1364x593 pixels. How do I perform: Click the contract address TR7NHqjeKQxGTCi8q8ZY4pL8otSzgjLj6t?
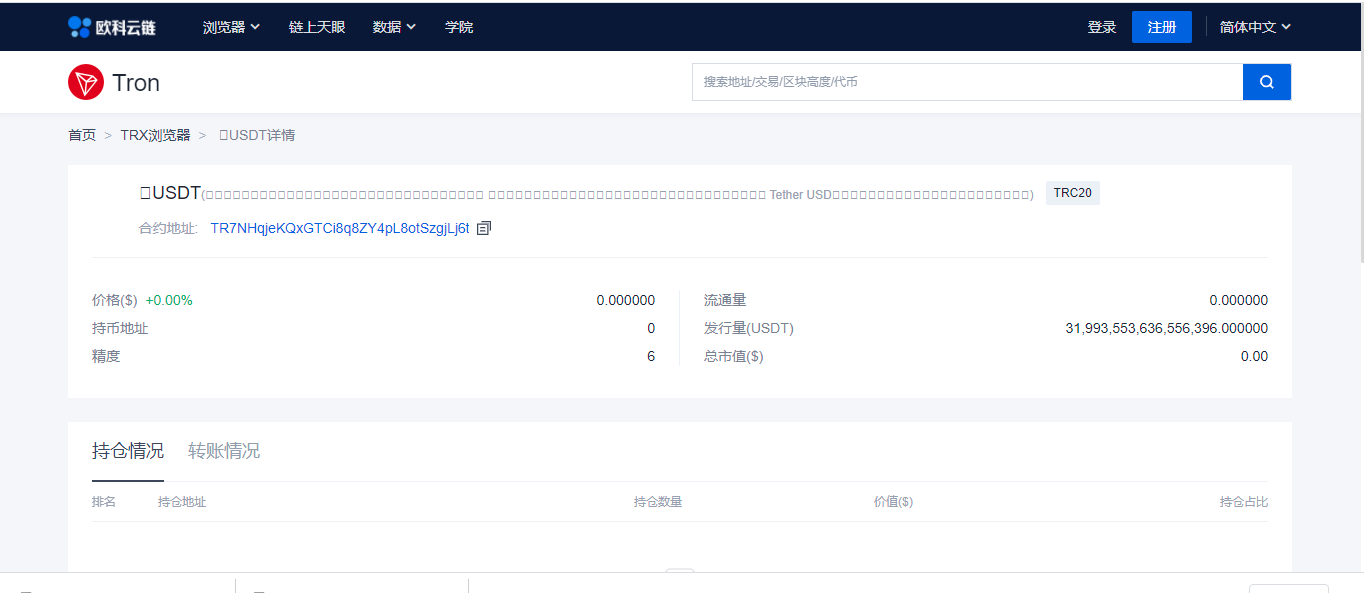(x=339, y=228)
